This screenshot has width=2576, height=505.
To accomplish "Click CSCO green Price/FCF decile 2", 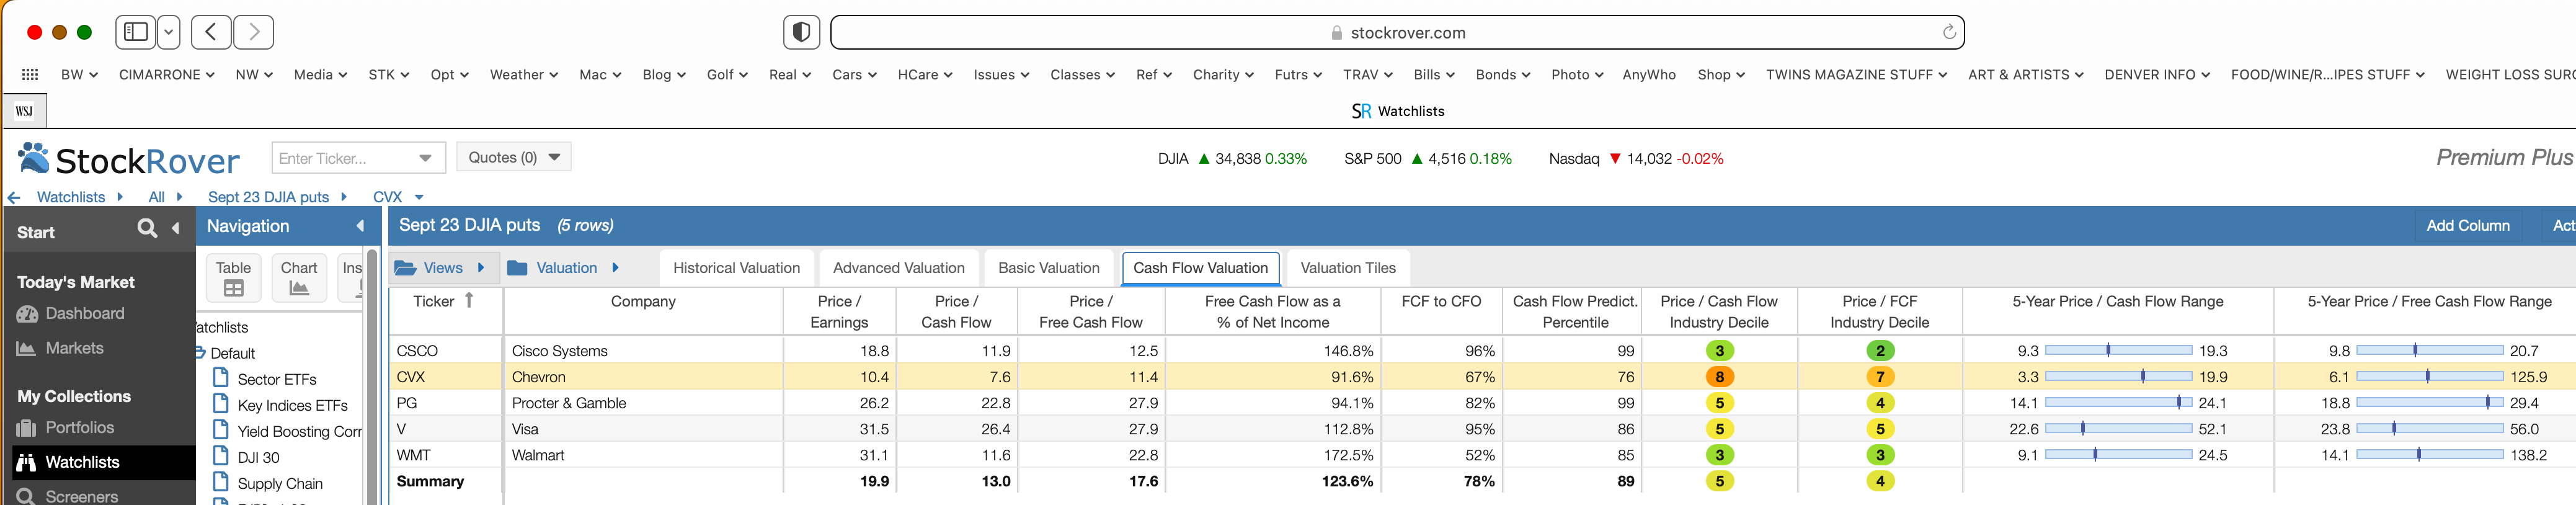I will 1880,351.
